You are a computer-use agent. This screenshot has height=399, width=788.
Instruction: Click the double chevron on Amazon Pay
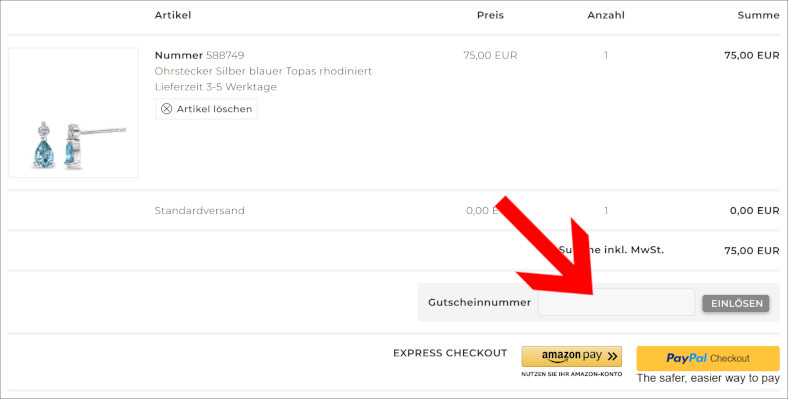[612, 356]
